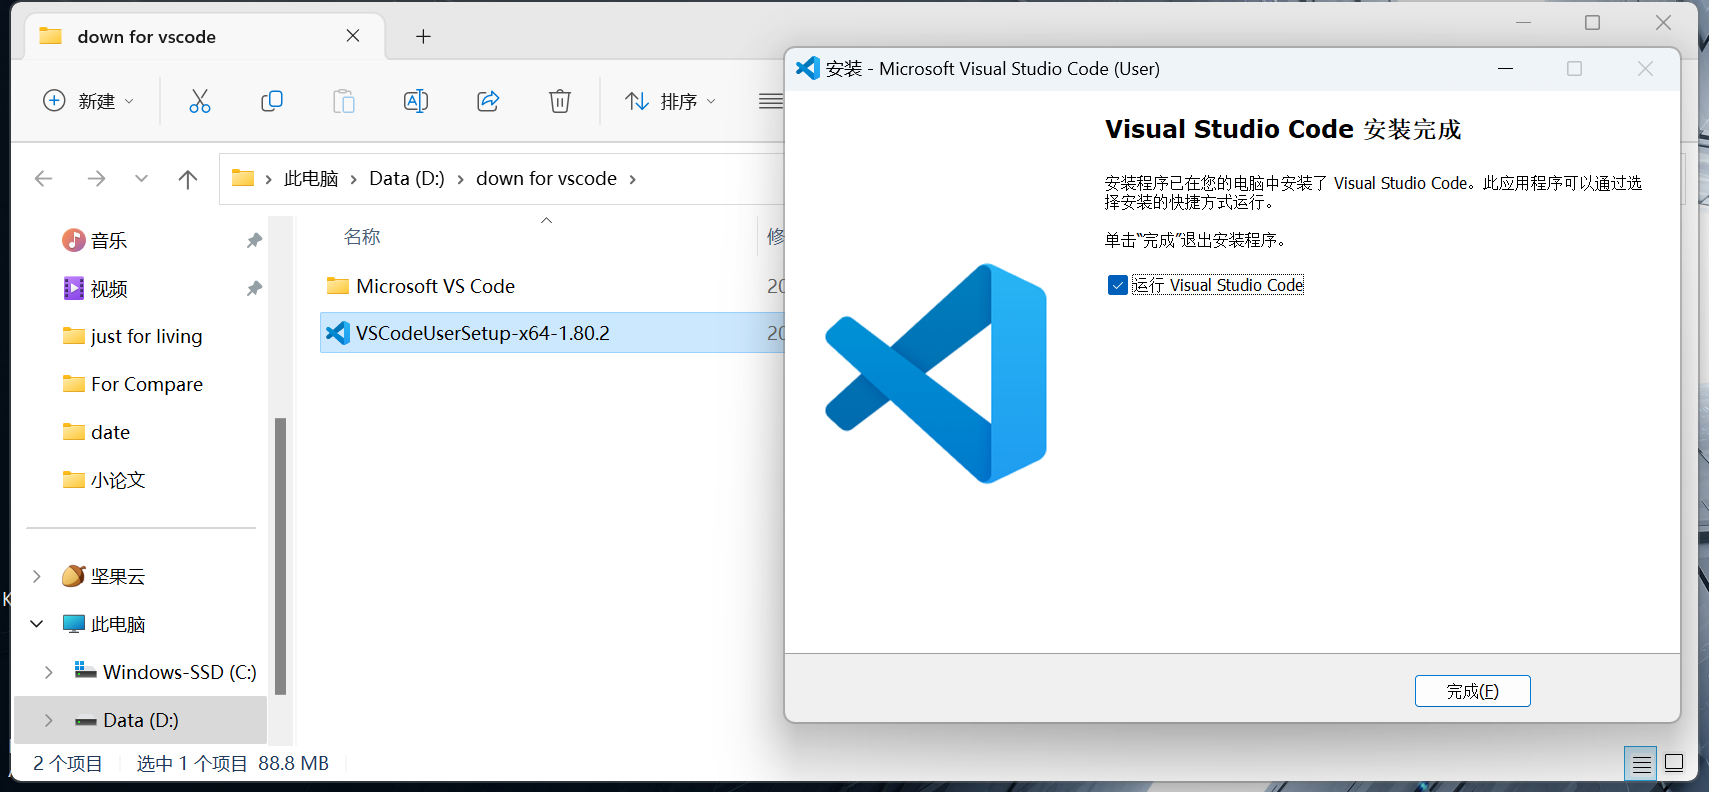Image resolution: width=1709 pixels, height=792 pixels.
Task: Click the Share icon in toolbar
Action: pyautogui.click(x=488, y=101)
